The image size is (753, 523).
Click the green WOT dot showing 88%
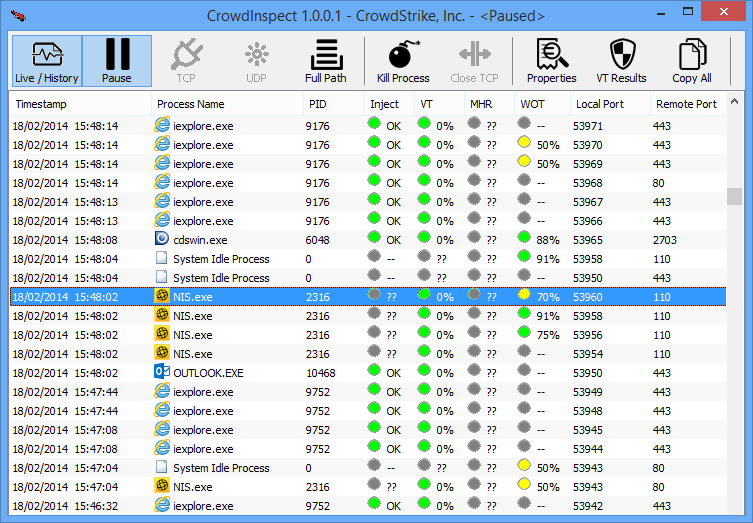(524, 237)
